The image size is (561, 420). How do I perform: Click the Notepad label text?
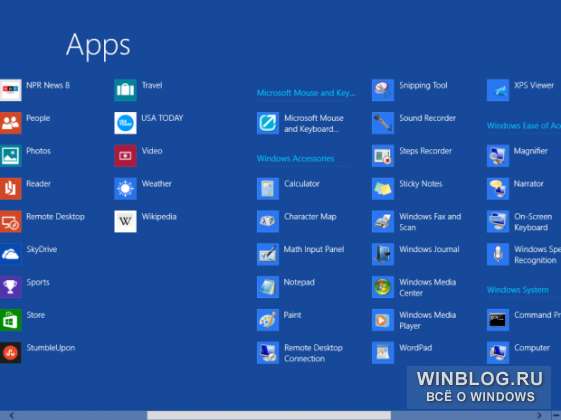(299, 282)
